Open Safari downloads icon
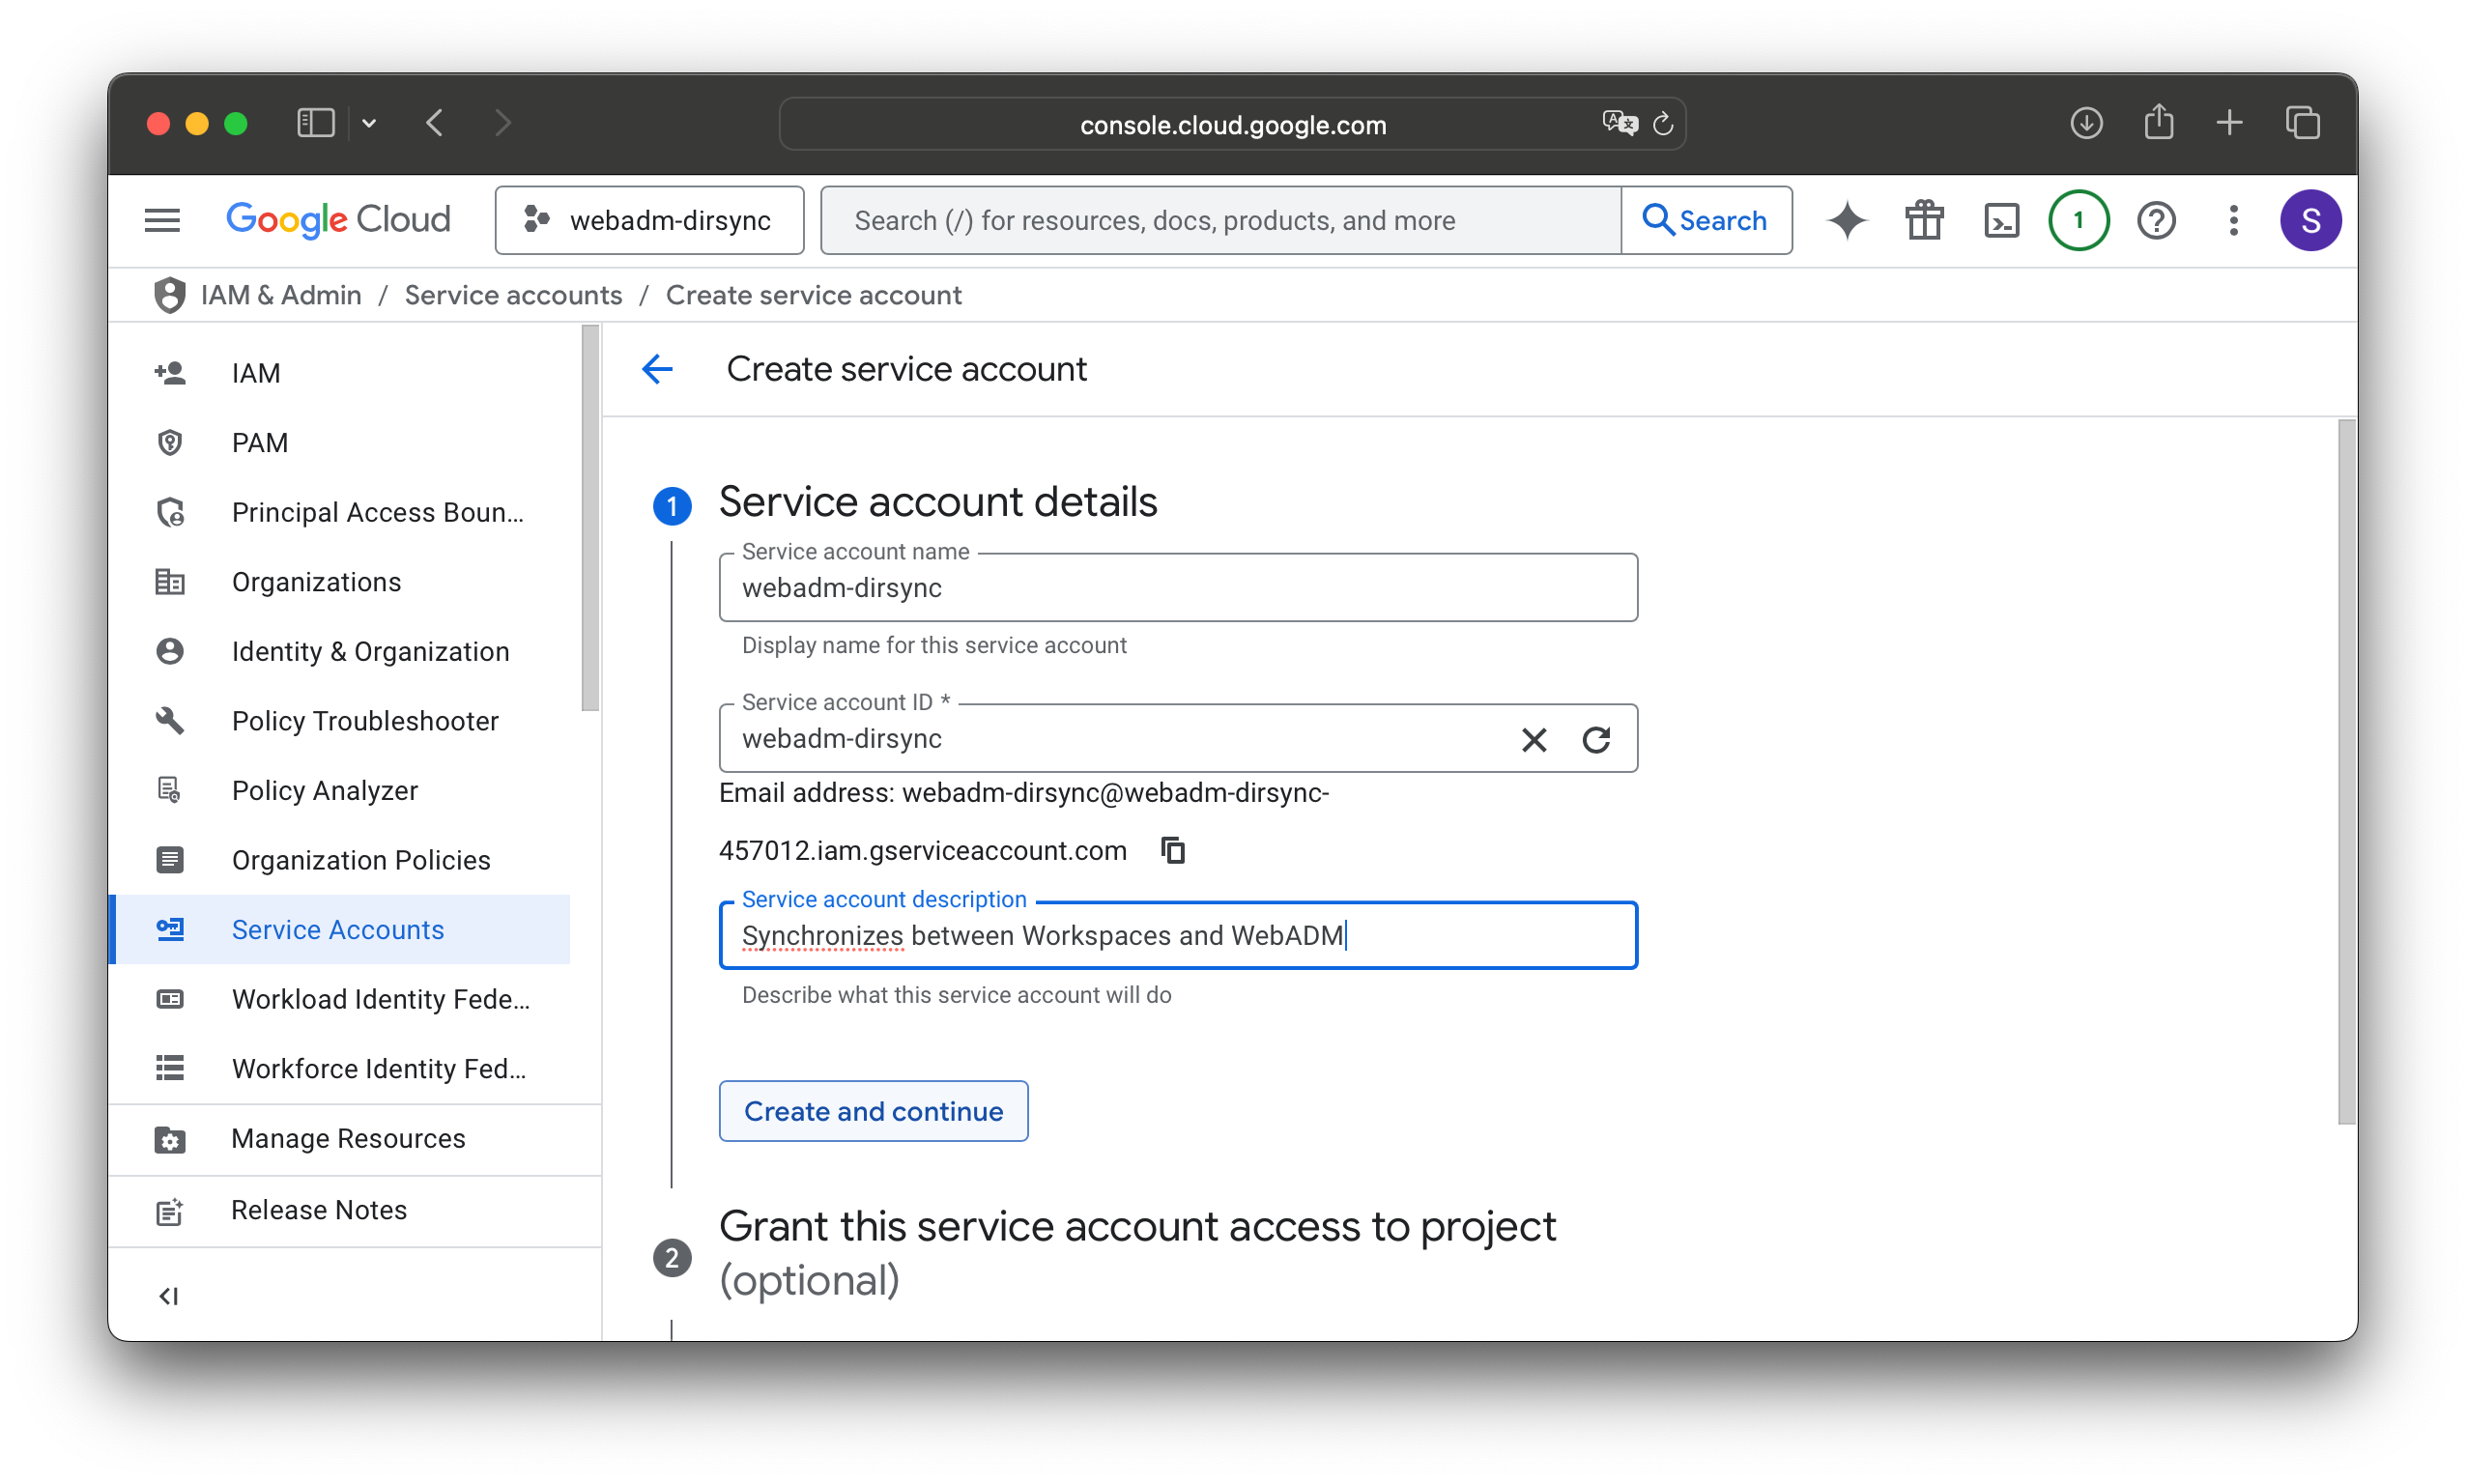Screen dimensions: 2466x1484 click(x=2086, y=123)
